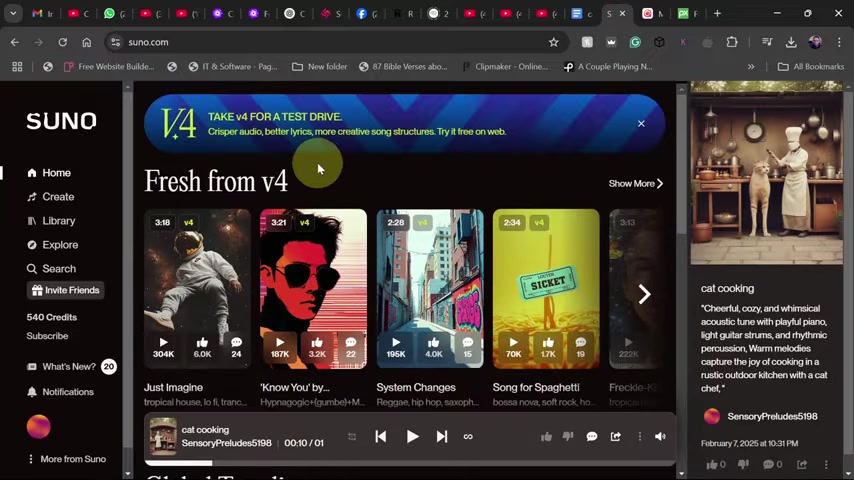Go to Home in Suno sidebar

[x=49, y=173]
